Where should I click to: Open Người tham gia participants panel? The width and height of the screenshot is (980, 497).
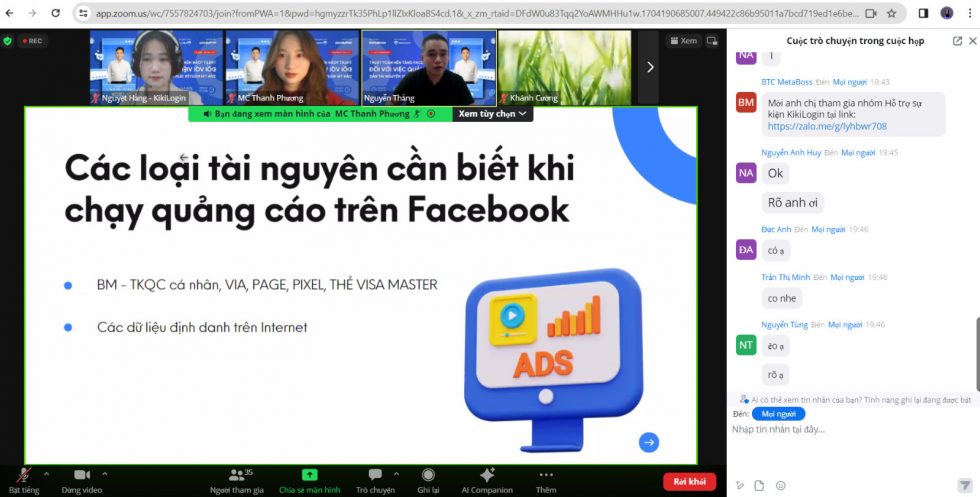point(237,475)
